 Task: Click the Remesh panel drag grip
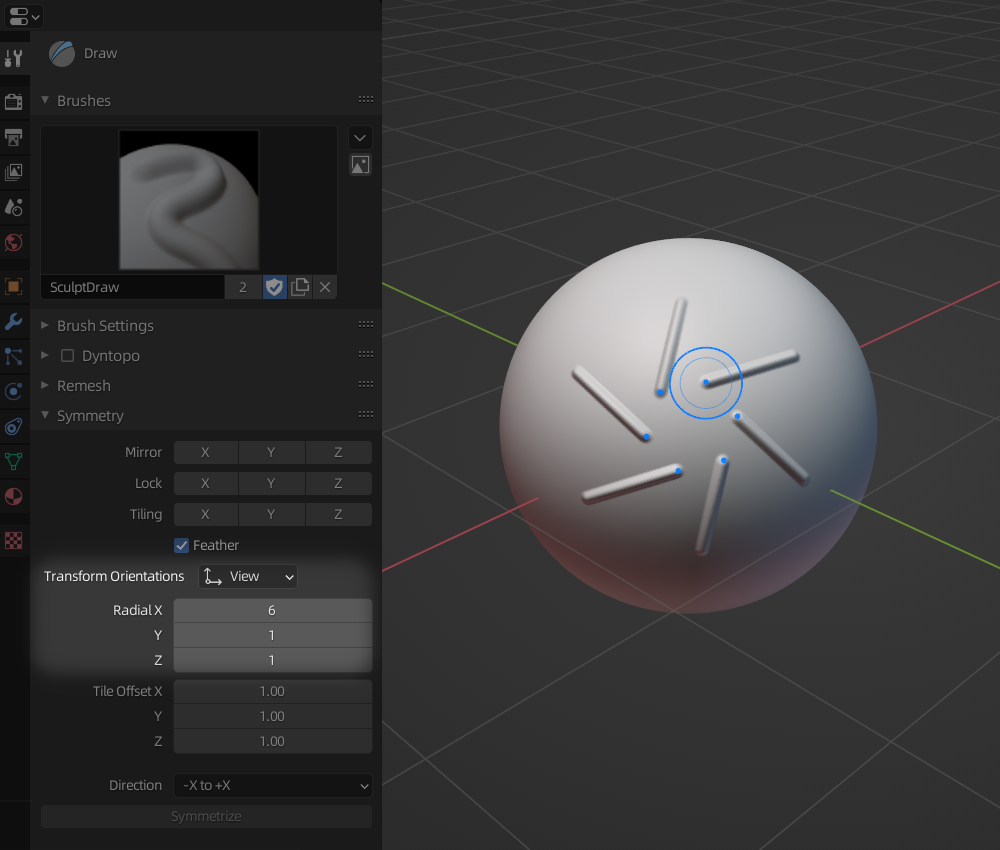[366, 385]
